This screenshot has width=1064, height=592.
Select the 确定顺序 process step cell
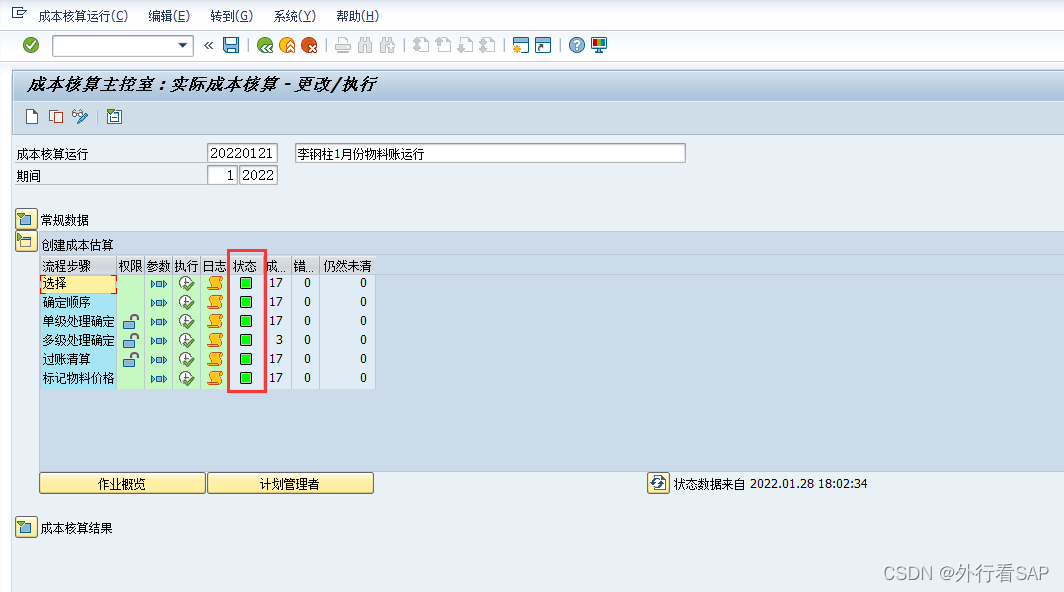pos(78,302)
